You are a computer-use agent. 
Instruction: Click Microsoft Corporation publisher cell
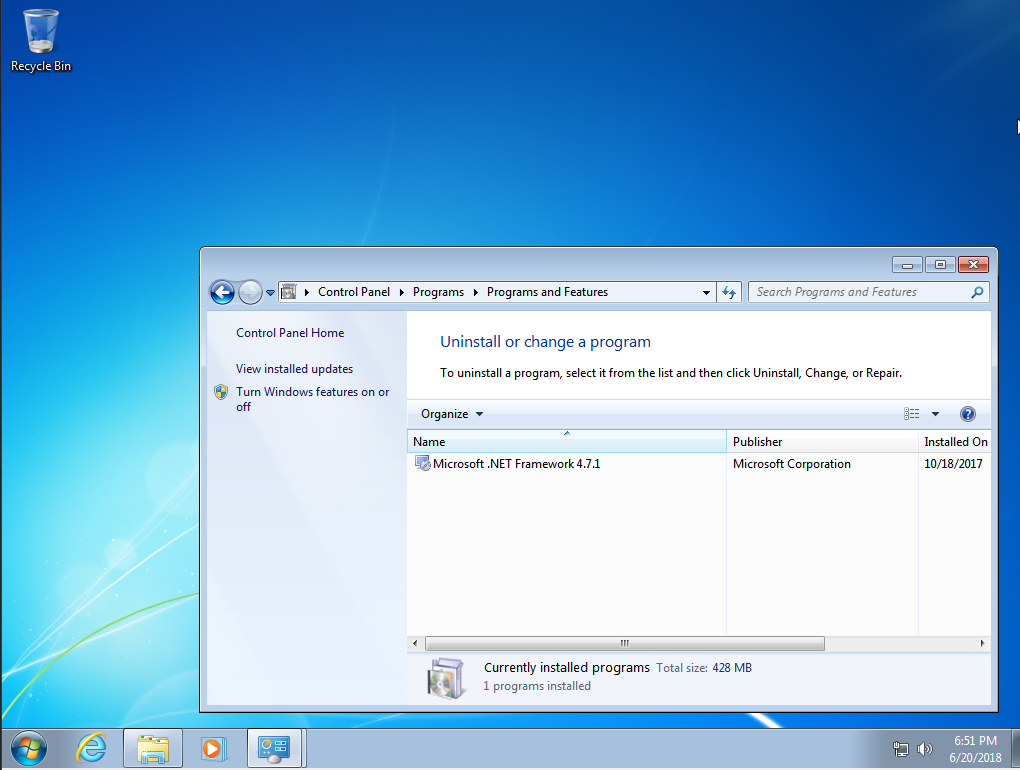tap(792, 464)
